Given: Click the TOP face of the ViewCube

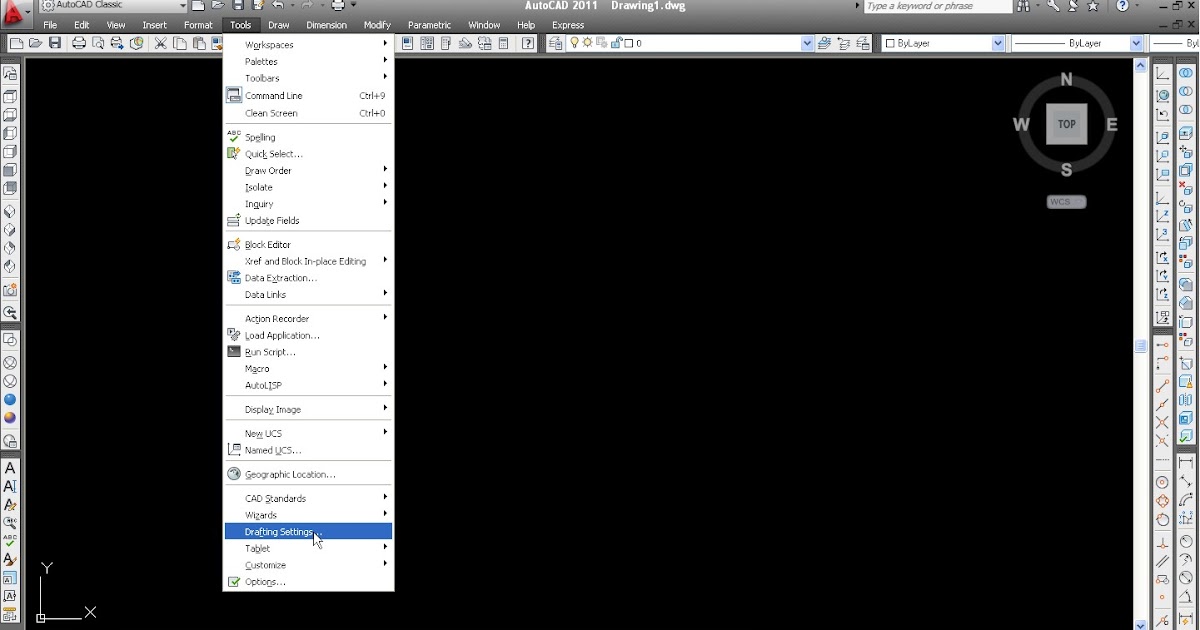Looking at the screenshot, I should click(1066, 123).
